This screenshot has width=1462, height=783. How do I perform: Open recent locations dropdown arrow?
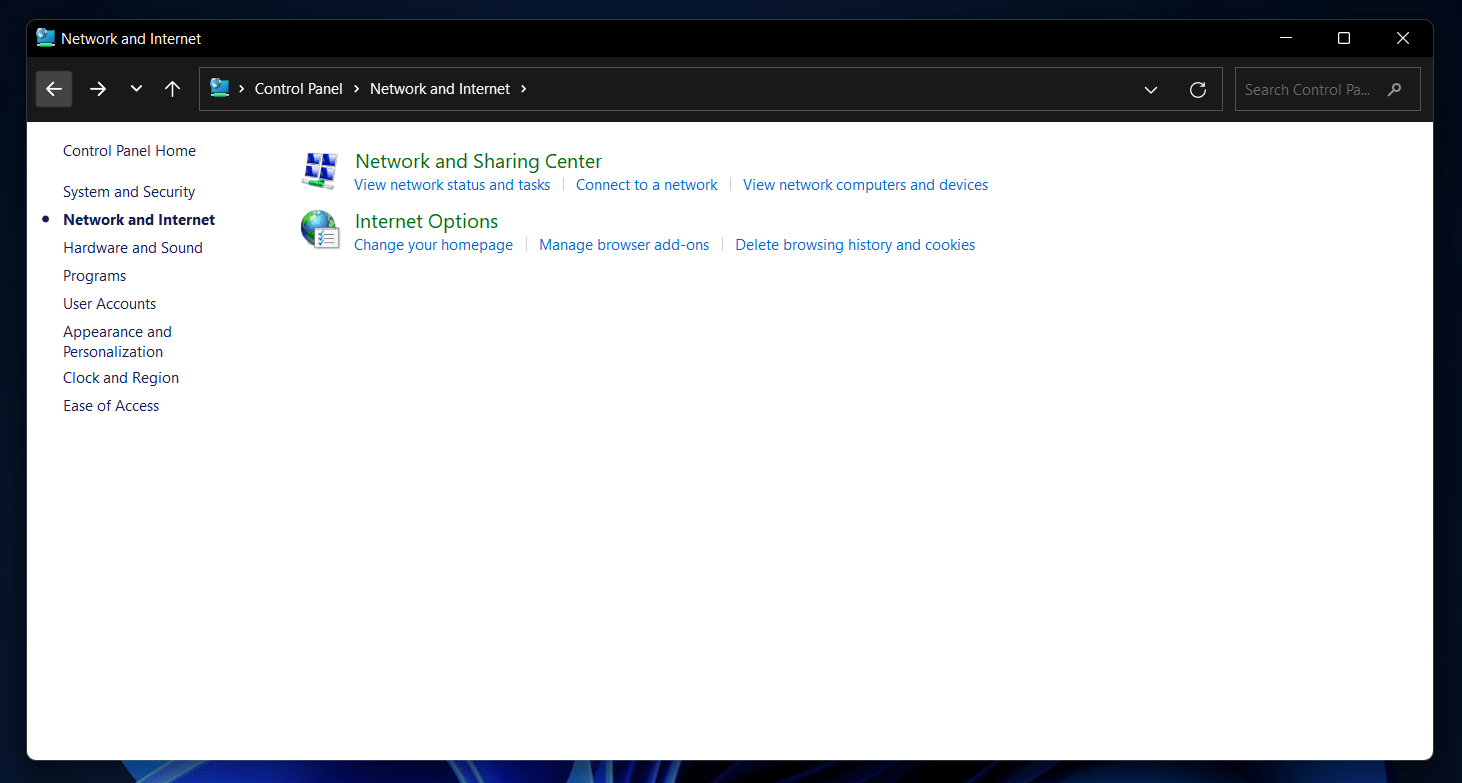click(x=136, y=89)
